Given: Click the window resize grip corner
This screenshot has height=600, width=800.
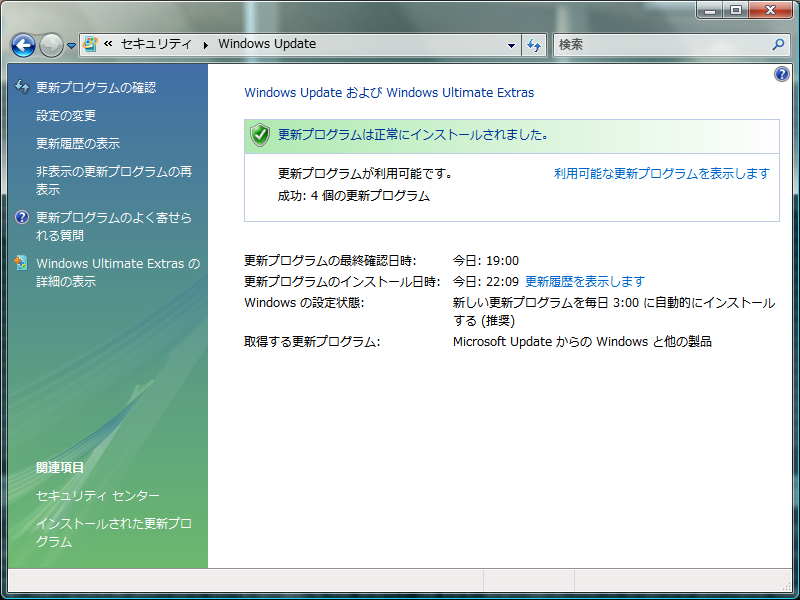Looking at the screenshot, I should pos(786,586).
